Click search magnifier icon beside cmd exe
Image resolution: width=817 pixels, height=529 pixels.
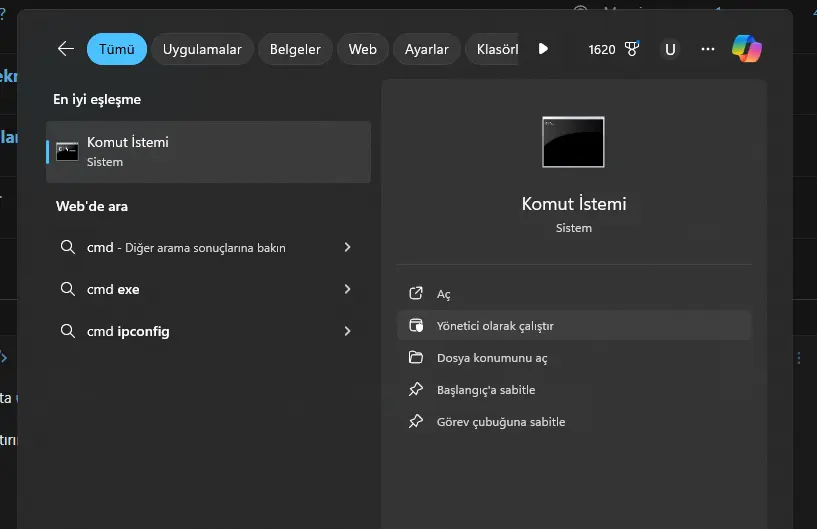pyautogui.click(x=68, y=289)
